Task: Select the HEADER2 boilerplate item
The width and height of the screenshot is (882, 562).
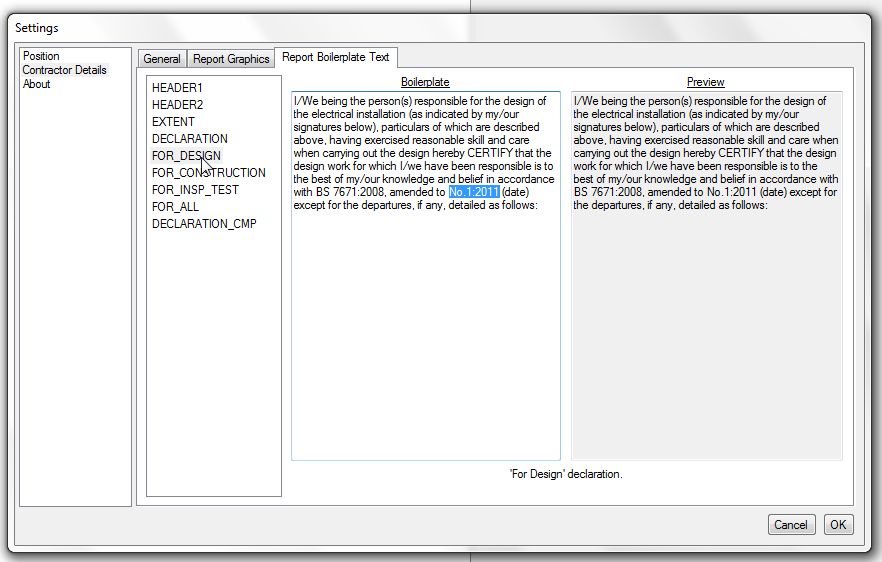Action: coord(177,105)
